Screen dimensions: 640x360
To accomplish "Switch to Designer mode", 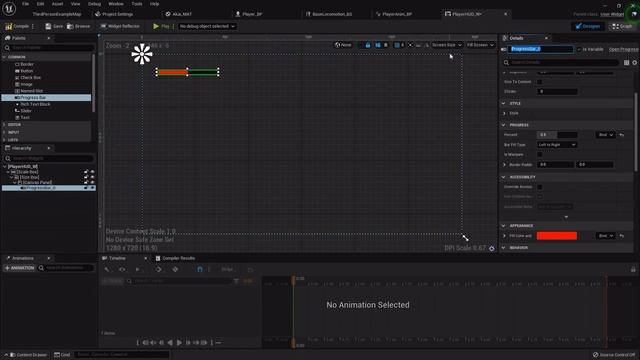I will tap(588, 26).
